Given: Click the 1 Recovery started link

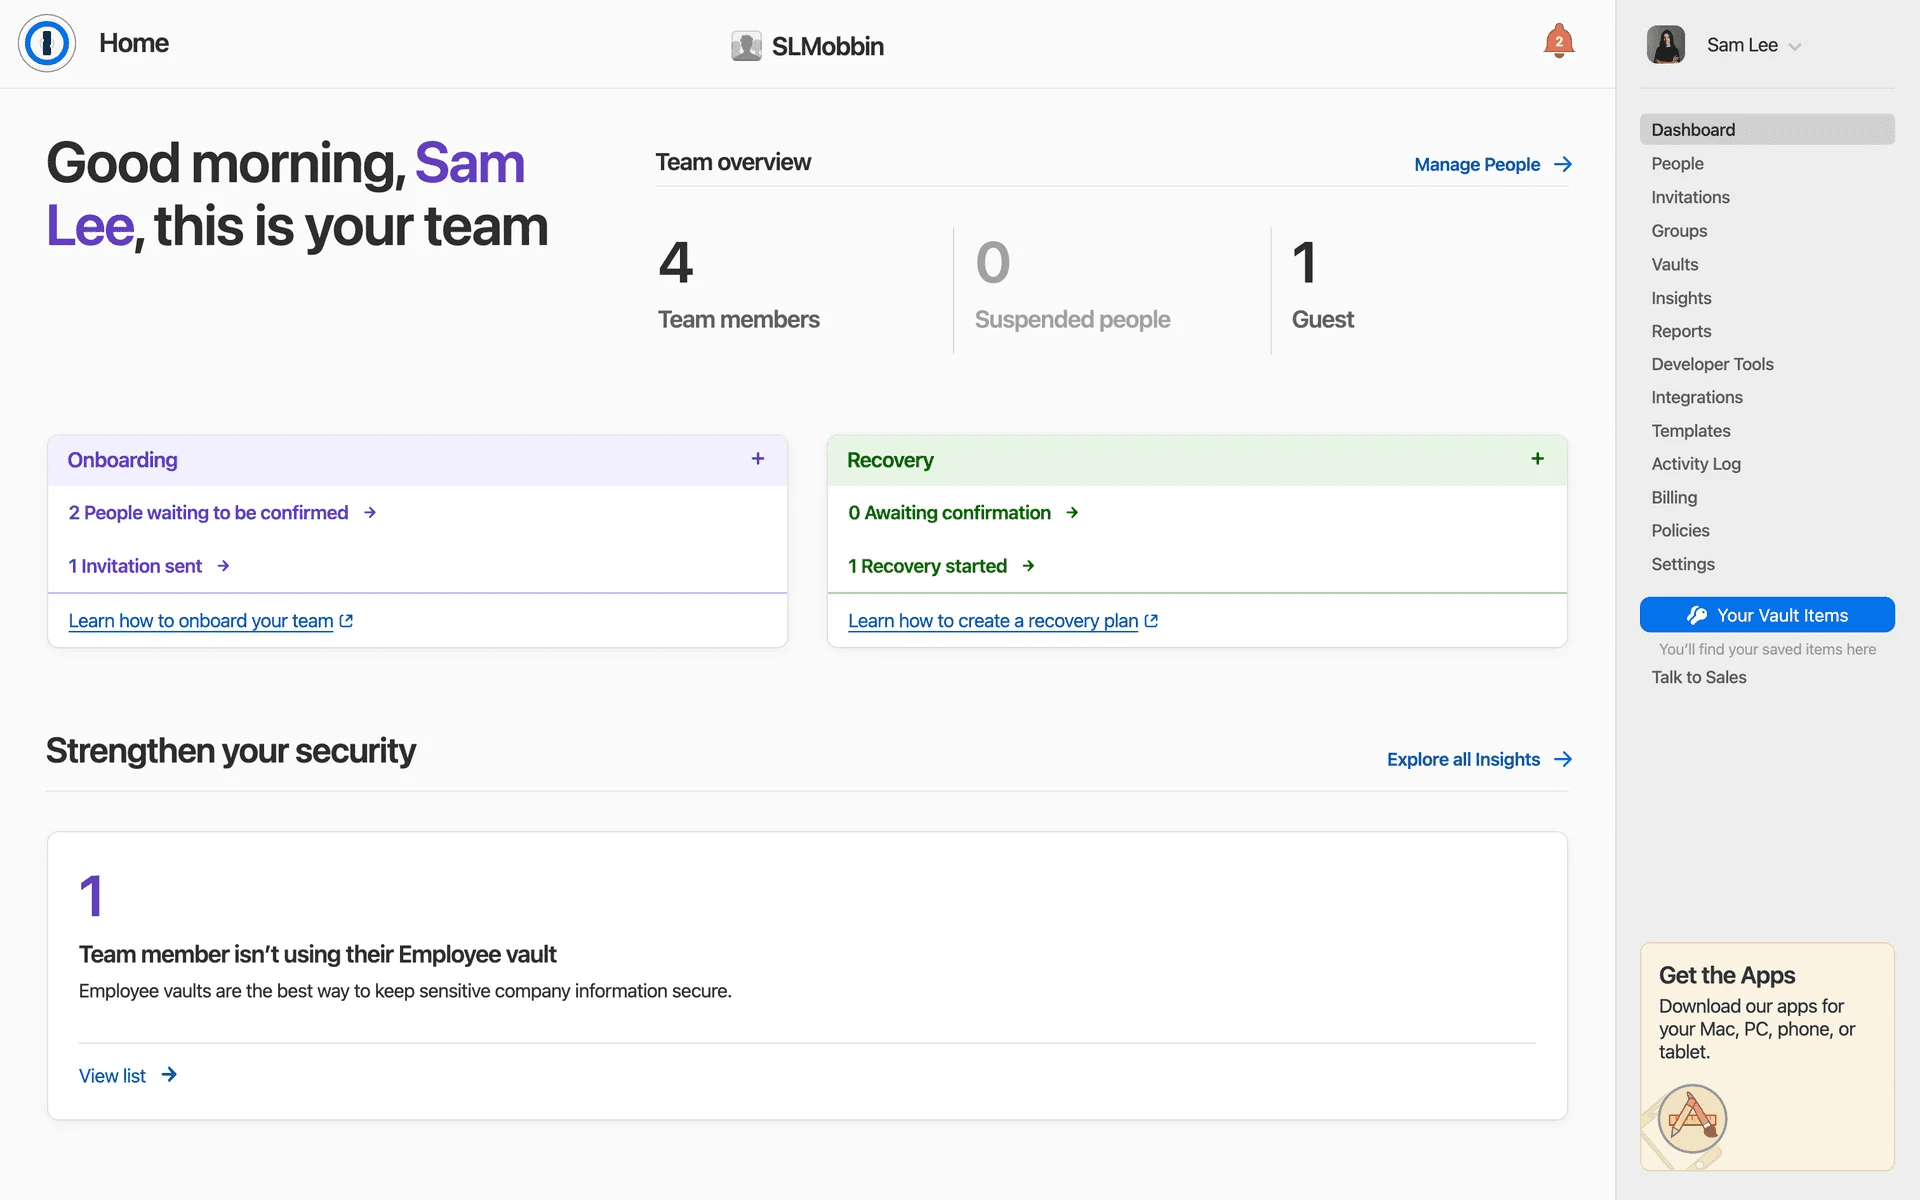Looking at the screenshot, I should click(927, 567).
